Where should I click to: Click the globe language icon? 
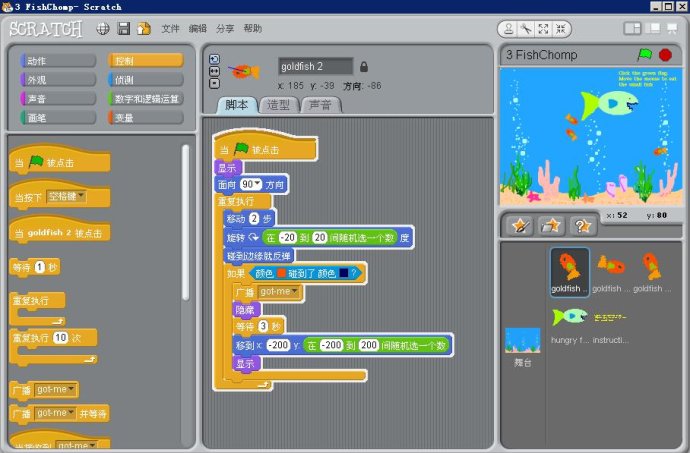coord(103,29)
